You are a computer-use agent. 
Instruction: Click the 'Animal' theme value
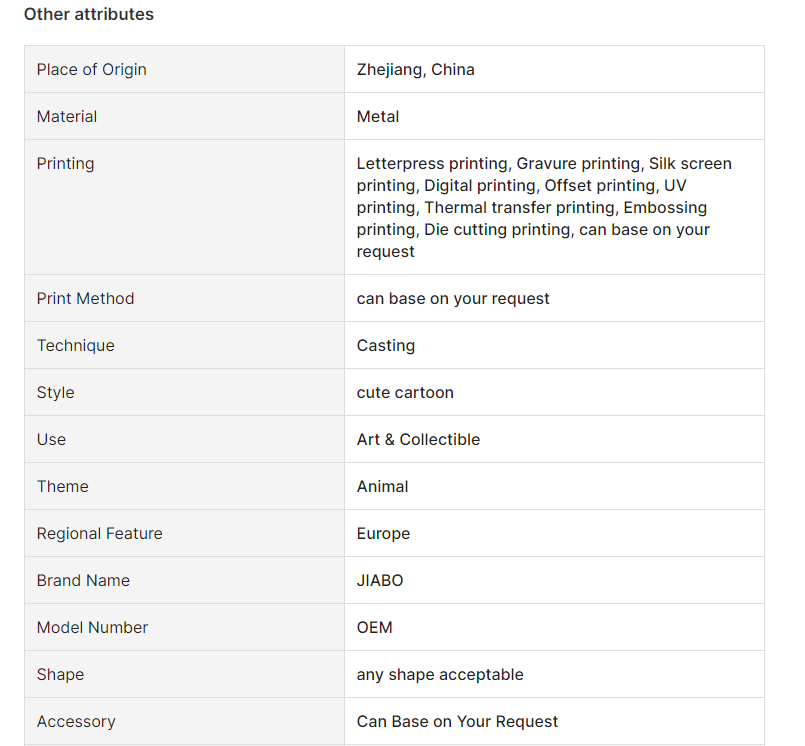coord(382,486)
